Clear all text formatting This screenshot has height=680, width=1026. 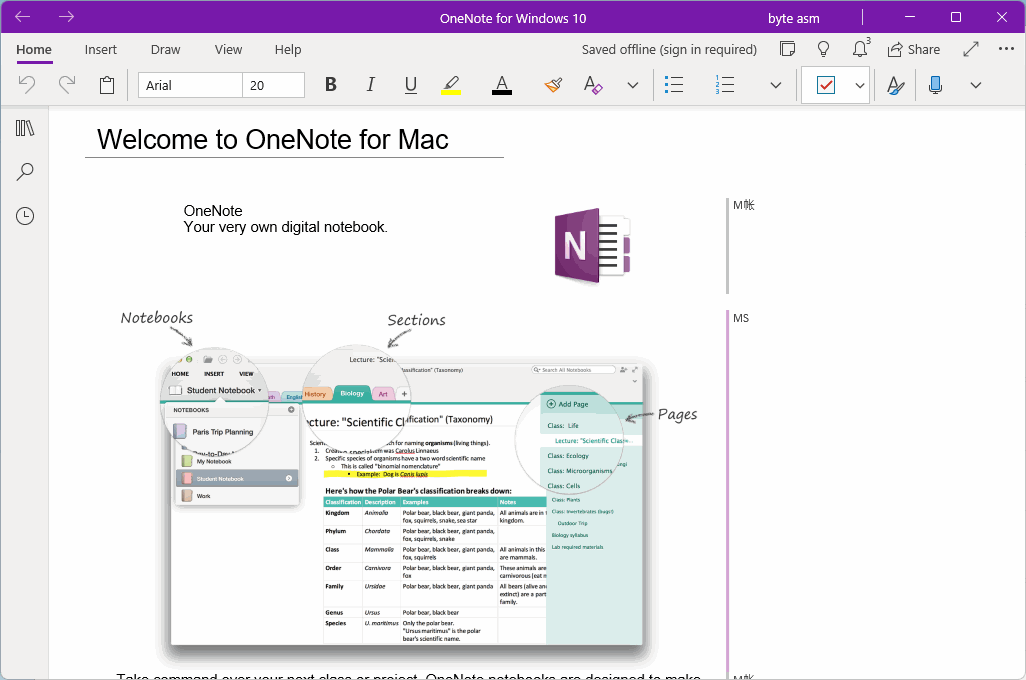point(593,85)
